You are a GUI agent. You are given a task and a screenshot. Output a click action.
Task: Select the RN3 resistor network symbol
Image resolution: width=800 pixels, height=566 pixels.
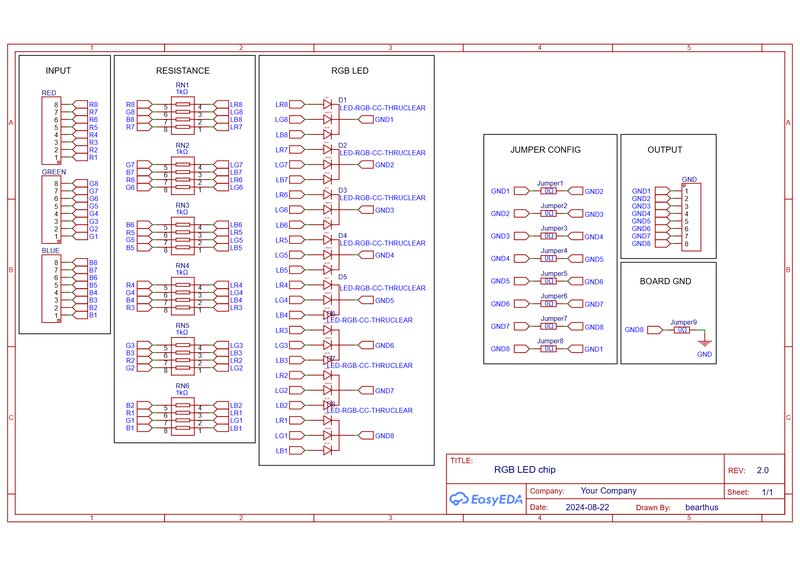(x=183, y=236)
